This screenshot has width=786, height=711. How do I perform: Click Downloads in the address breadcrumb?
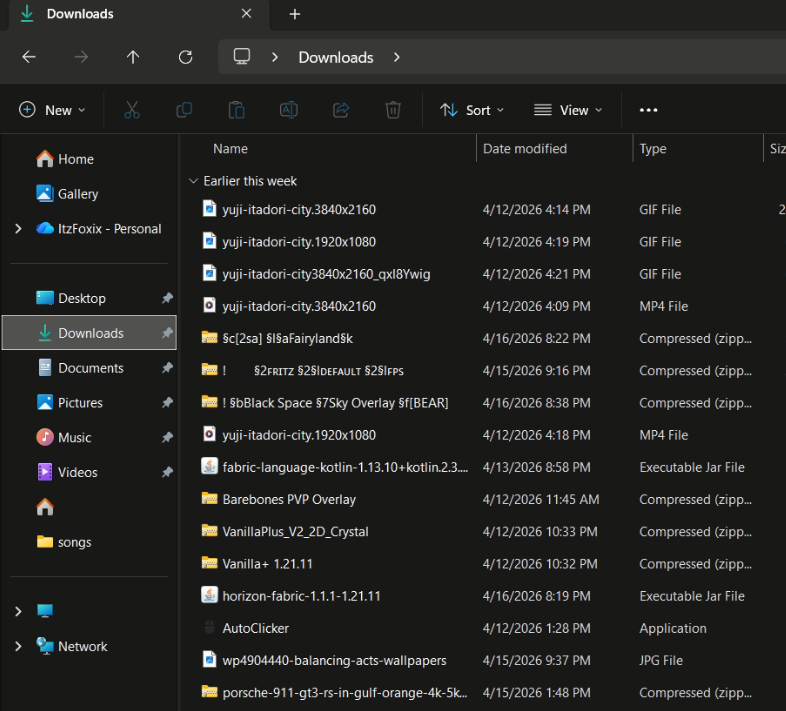[336, 57]
